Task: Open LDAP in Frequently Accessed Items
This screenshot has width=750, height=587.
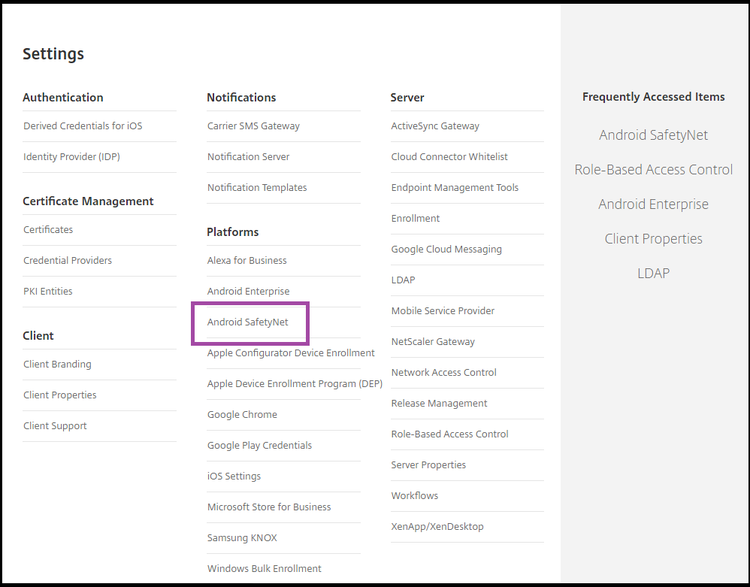Action: [x=653, y=273]
